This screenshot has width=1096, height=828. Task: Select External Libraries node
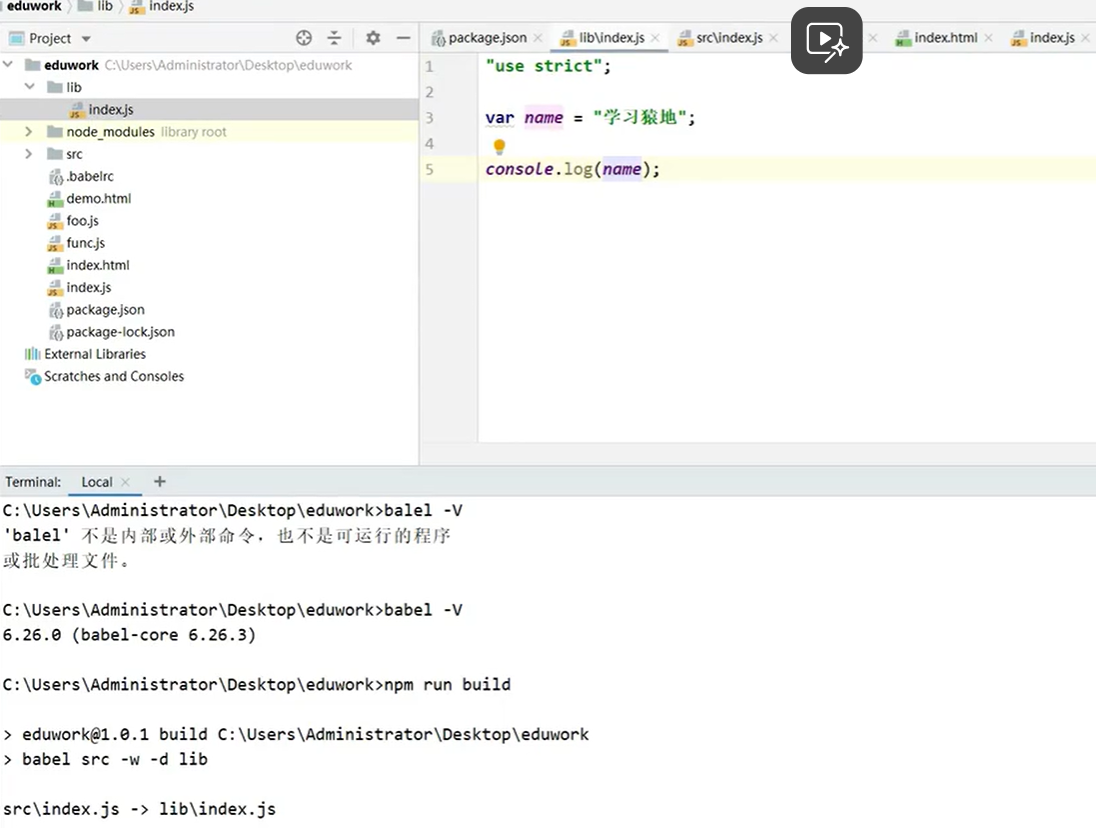coord(85,354)
